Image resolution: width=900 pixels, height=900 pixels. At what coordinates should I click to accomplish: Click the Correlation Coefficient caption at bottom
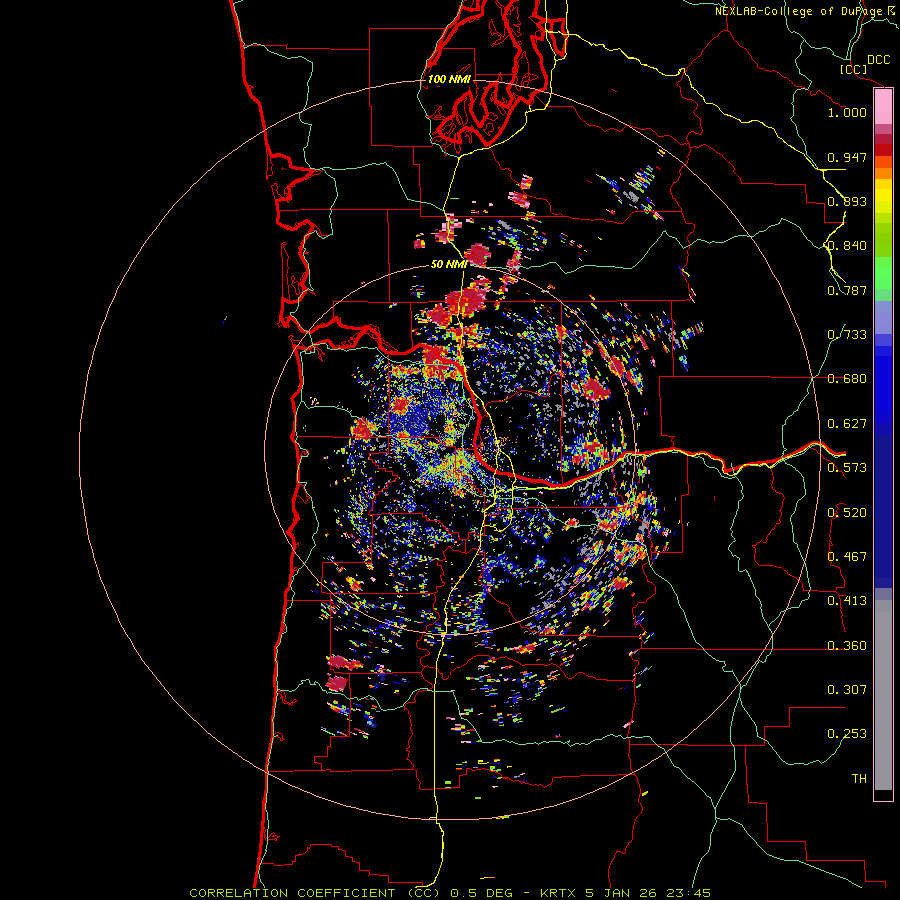point(450,893)
